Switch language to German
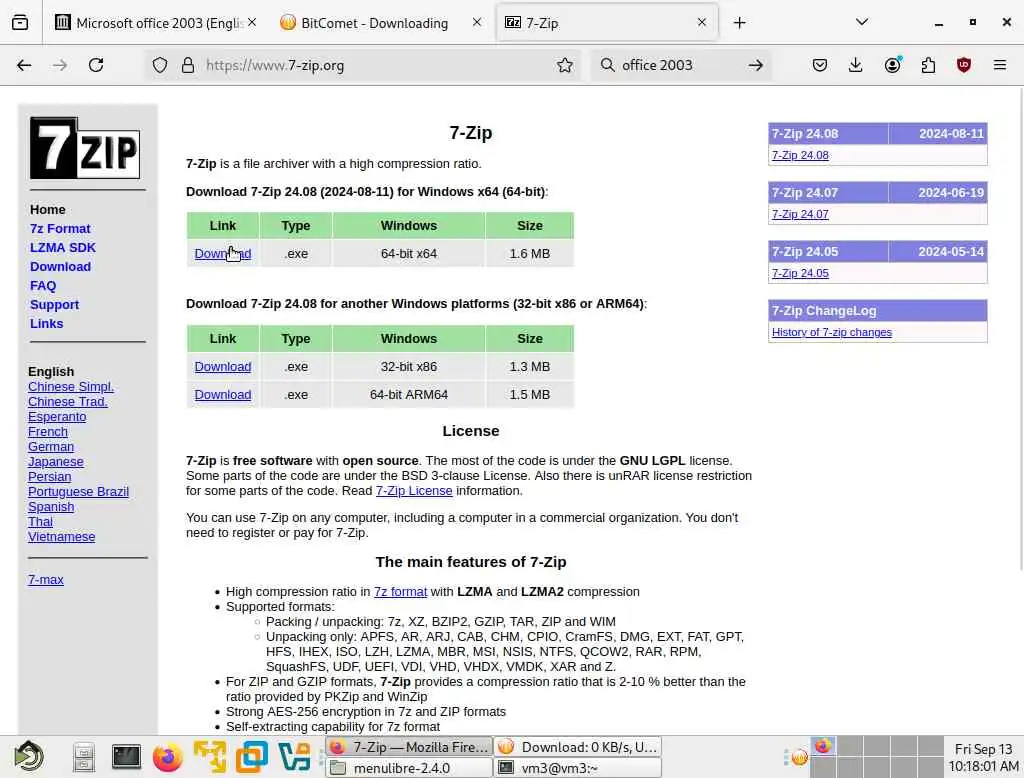The width and height of the screenshot is (1024, 778). click(51, 447)
